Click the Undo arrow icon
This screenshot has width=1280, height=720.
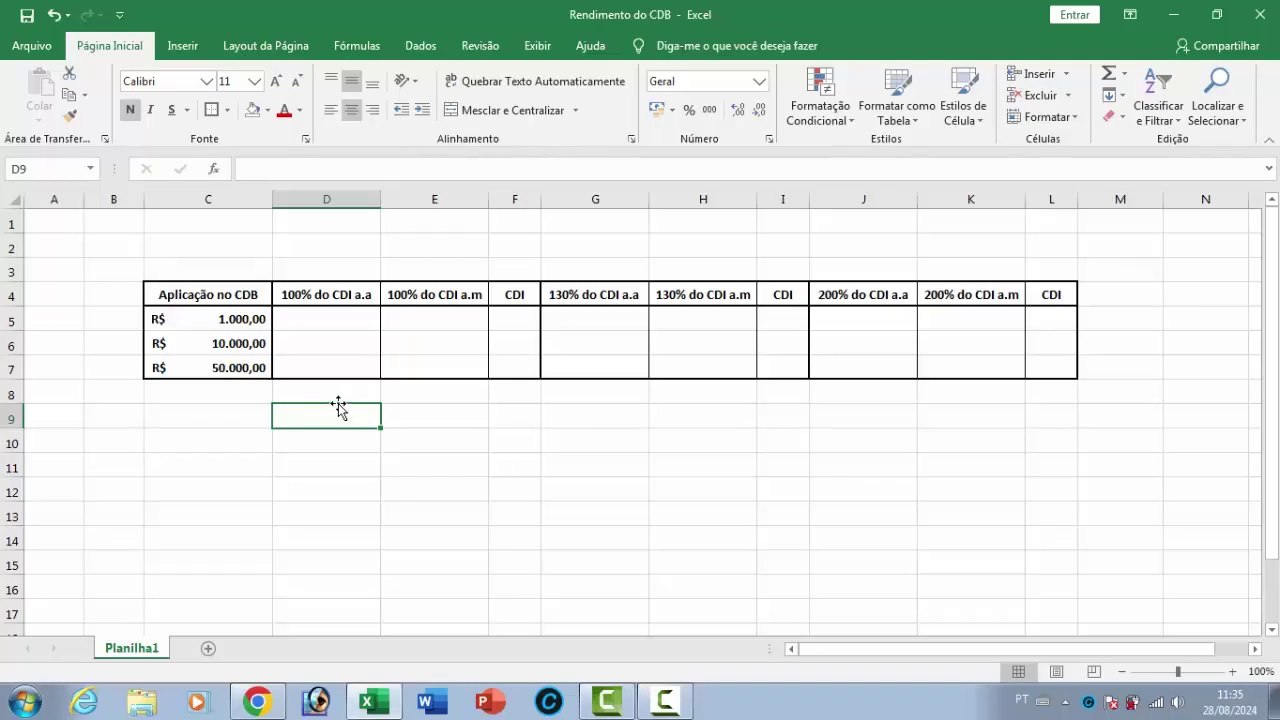(x=54, y=15)
